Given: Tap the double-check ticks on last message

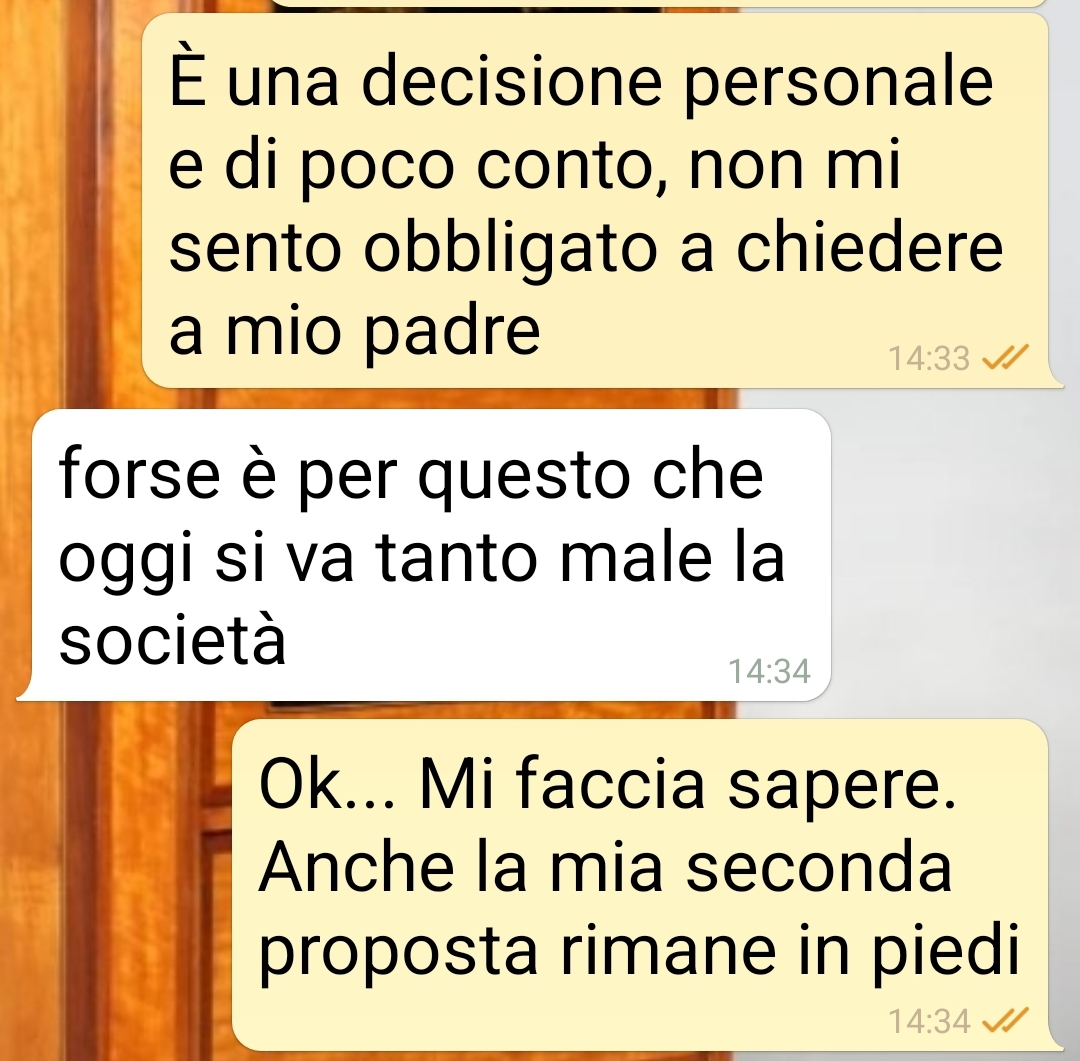Looking at the screenshot, I should [x=1004, y=1020].
